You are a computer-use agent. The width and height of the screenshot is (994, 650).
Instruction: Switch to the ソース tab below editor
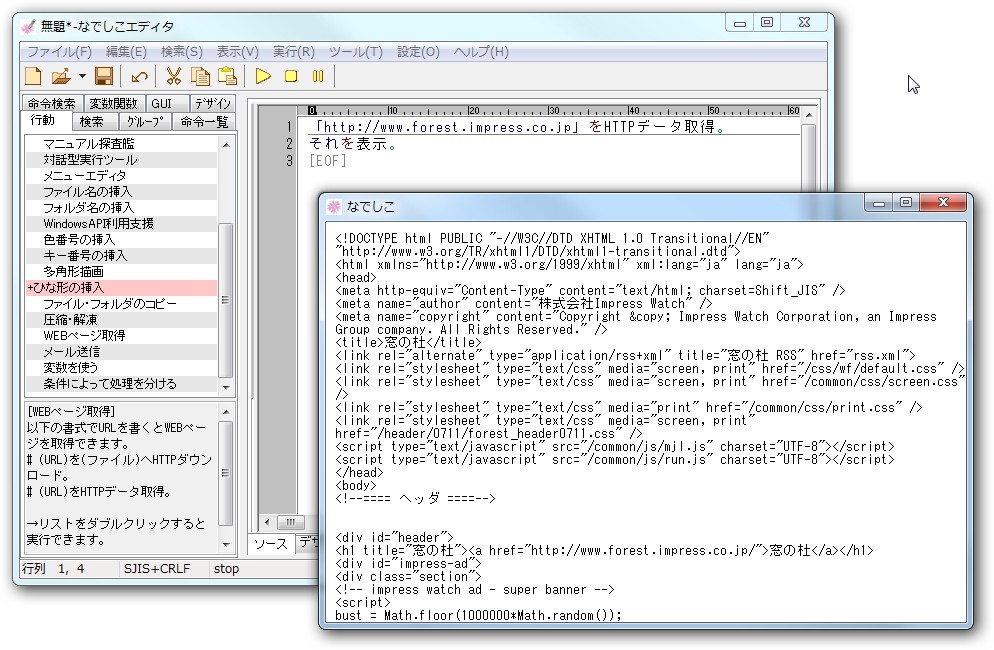click(271, 543)
